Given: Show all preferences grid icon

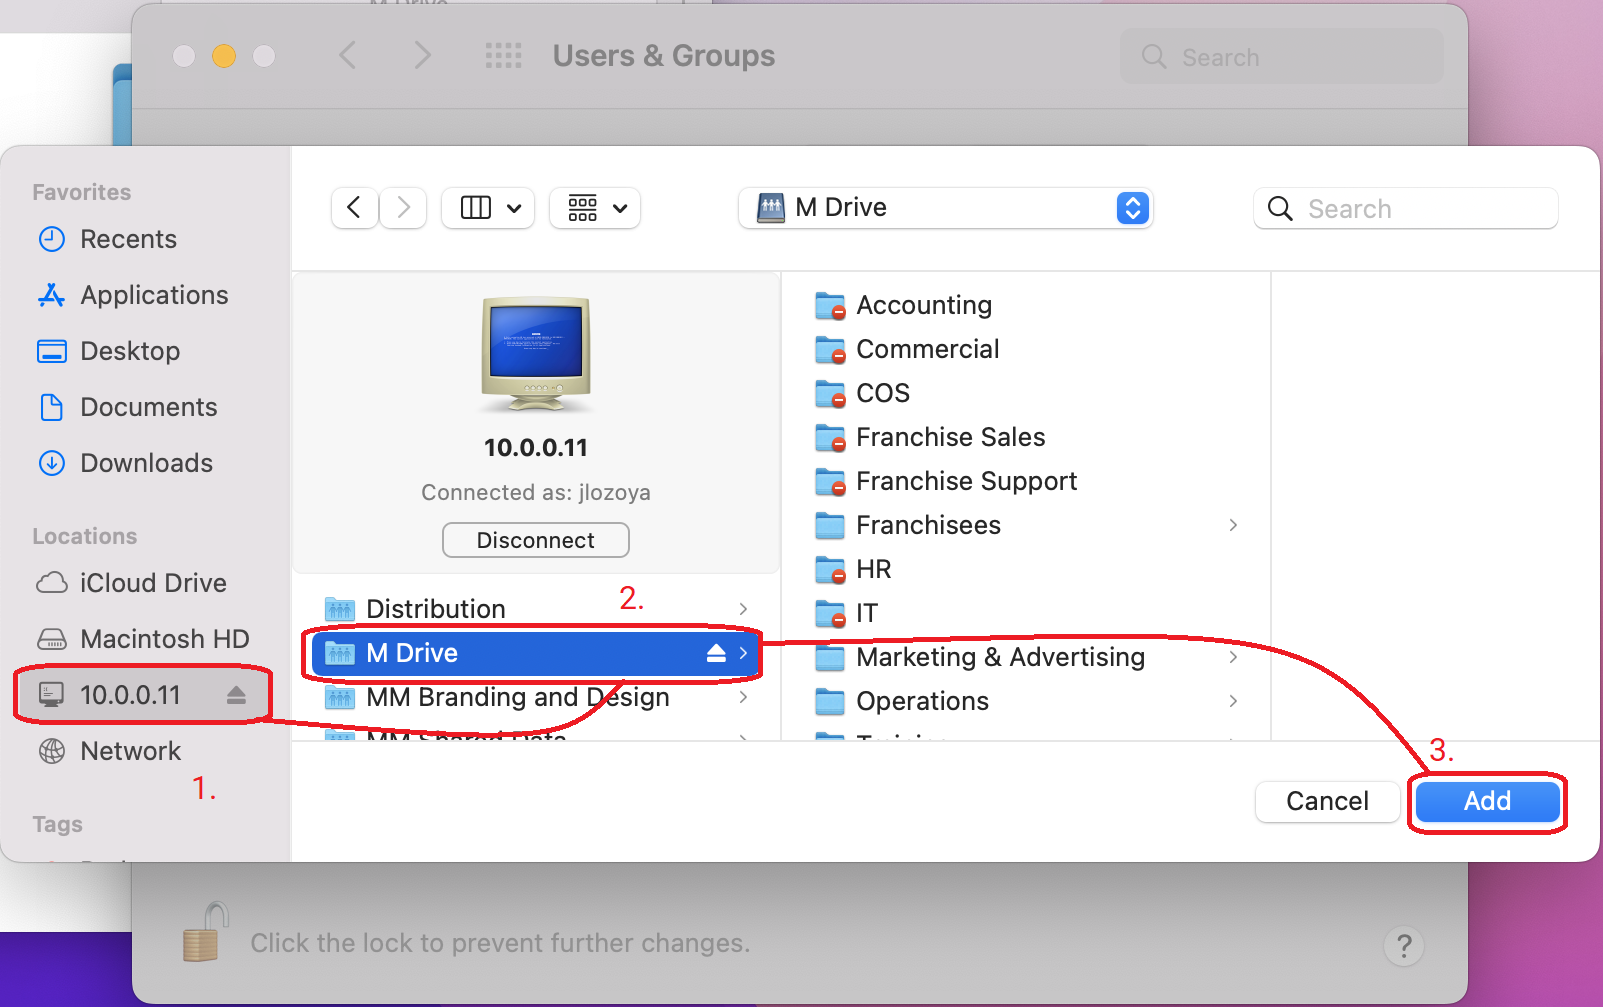Looking at the screenshot, I should [503, 56].
